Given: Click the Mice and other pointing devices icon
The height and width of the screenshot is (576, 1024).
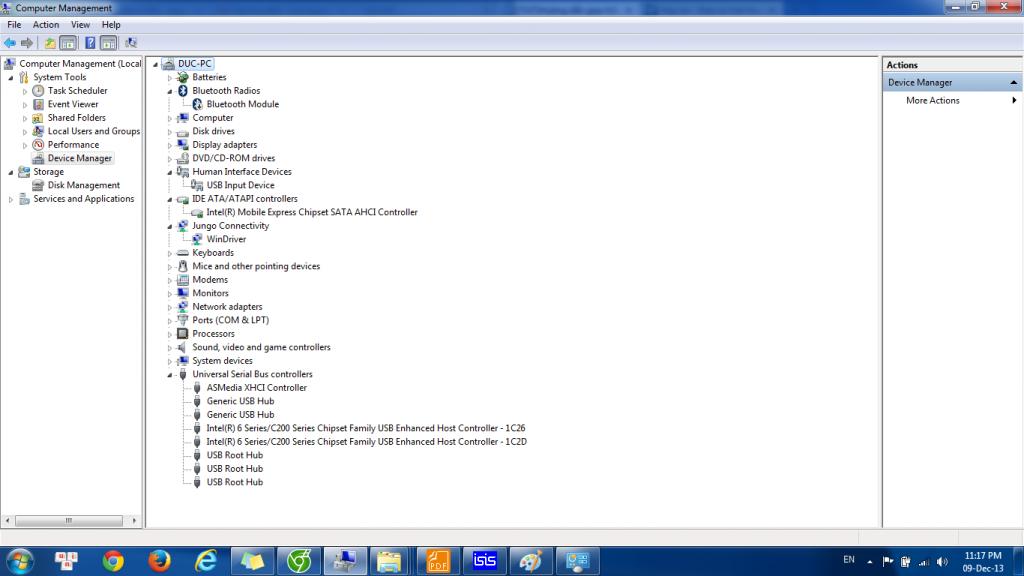Looking at the screenshot, I should pos(183,266).
